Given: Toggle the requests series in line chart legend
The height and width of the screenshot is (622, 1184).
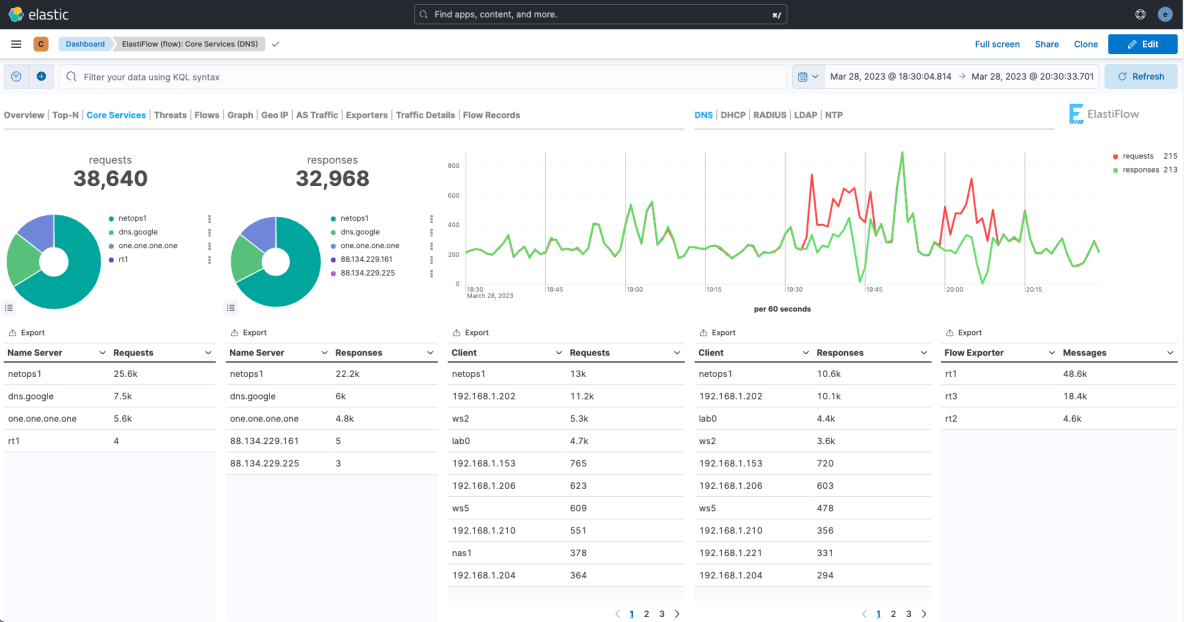Looking at the screenshot, I should 1138,156.
